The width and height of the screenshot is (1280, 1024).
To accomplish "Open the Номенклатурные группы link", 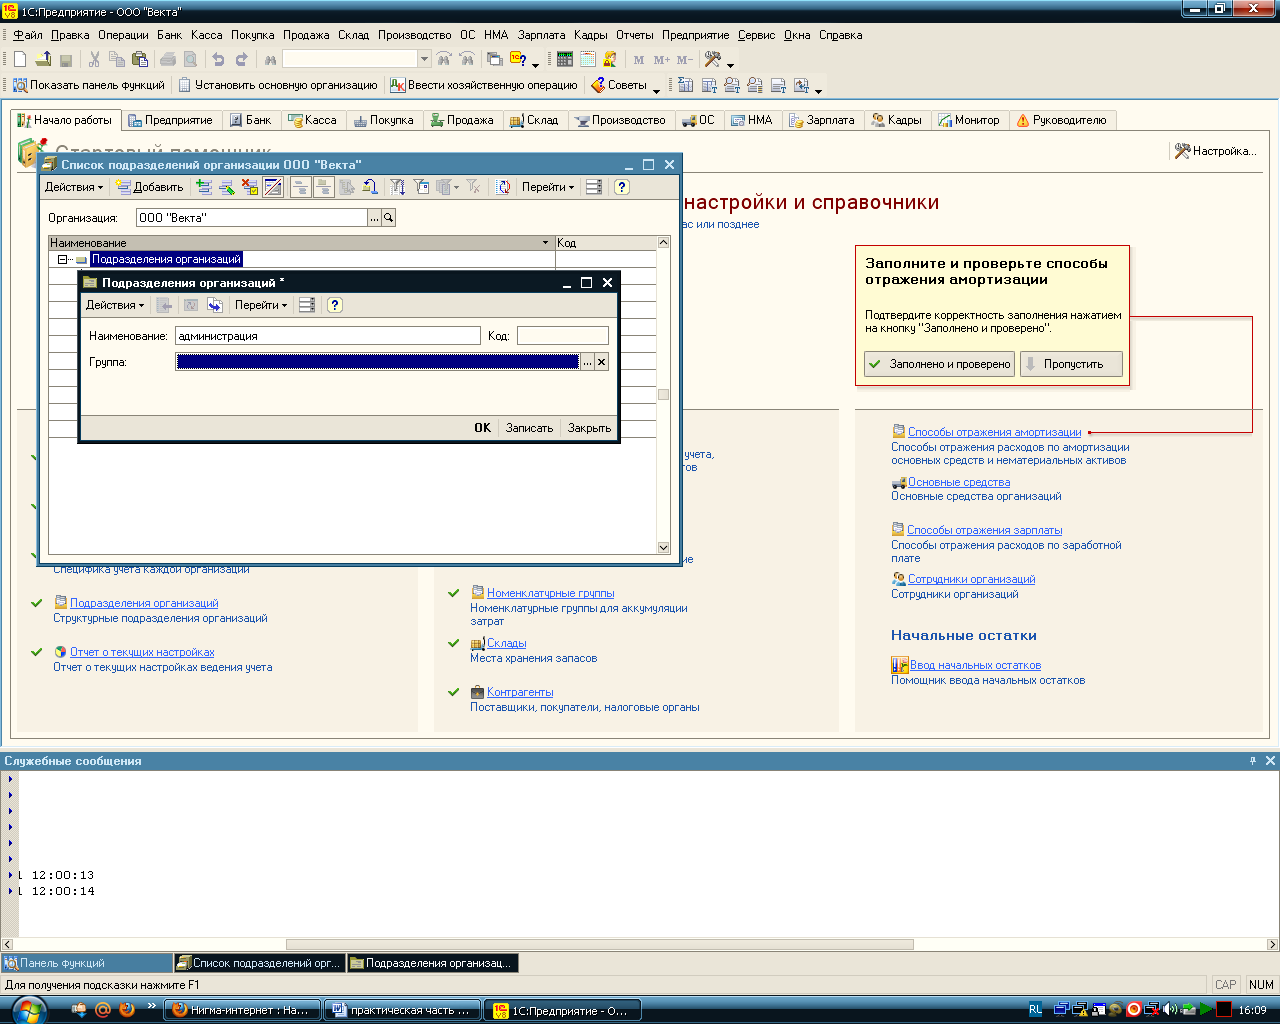I will (x=550, y=593).
